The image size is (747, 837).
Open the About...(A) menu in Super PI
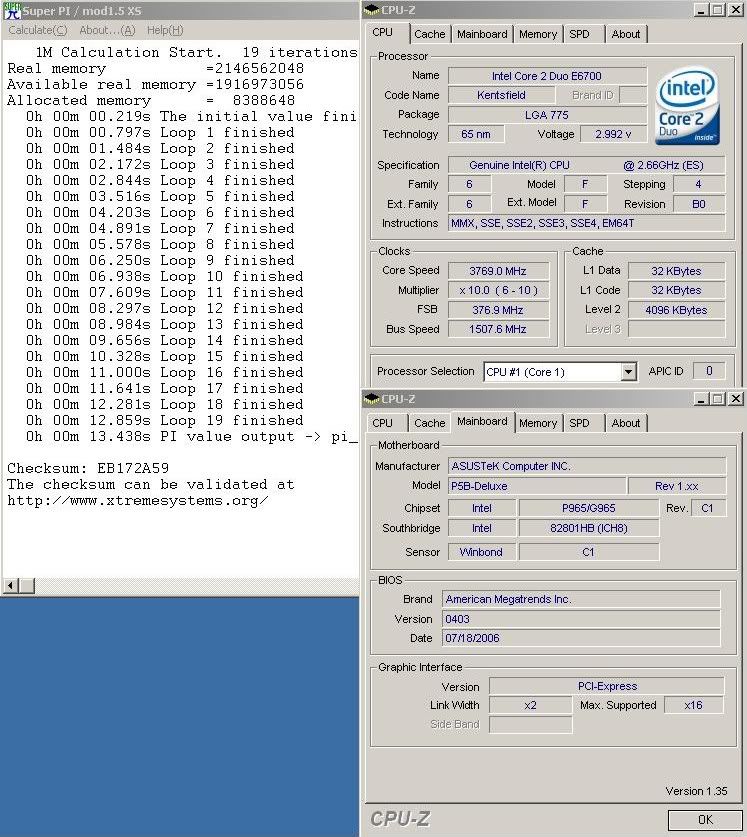[107, 30]
